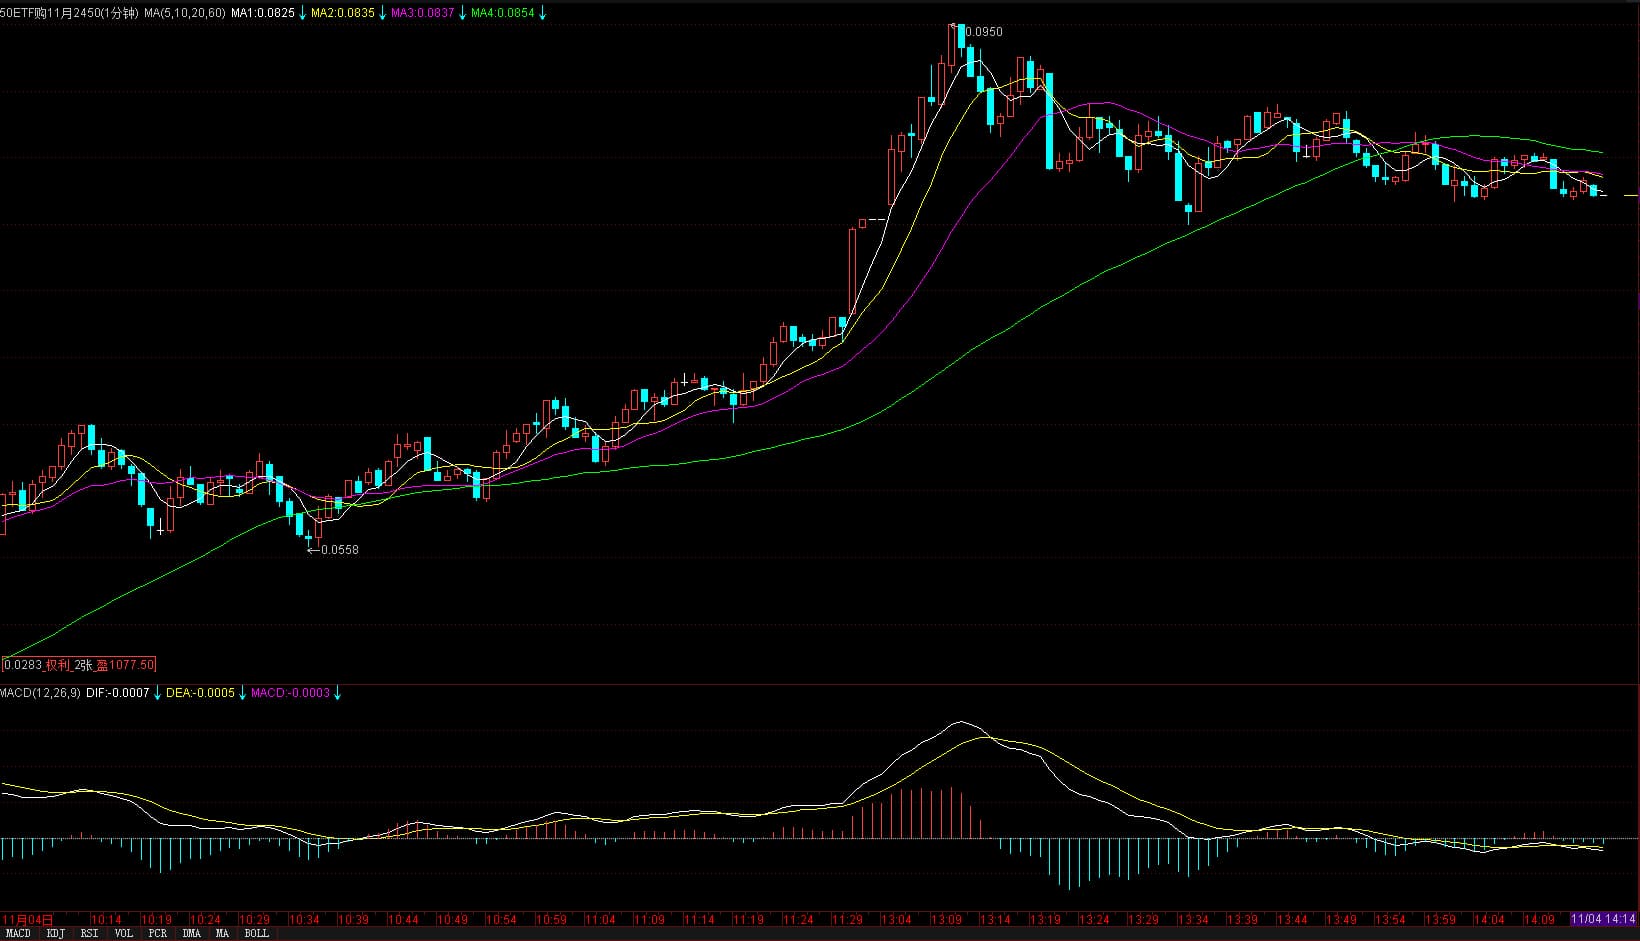
Task: Click the MACD(12,26,9) parameters label
Action: pyautogui.click(x=40, y=693)
